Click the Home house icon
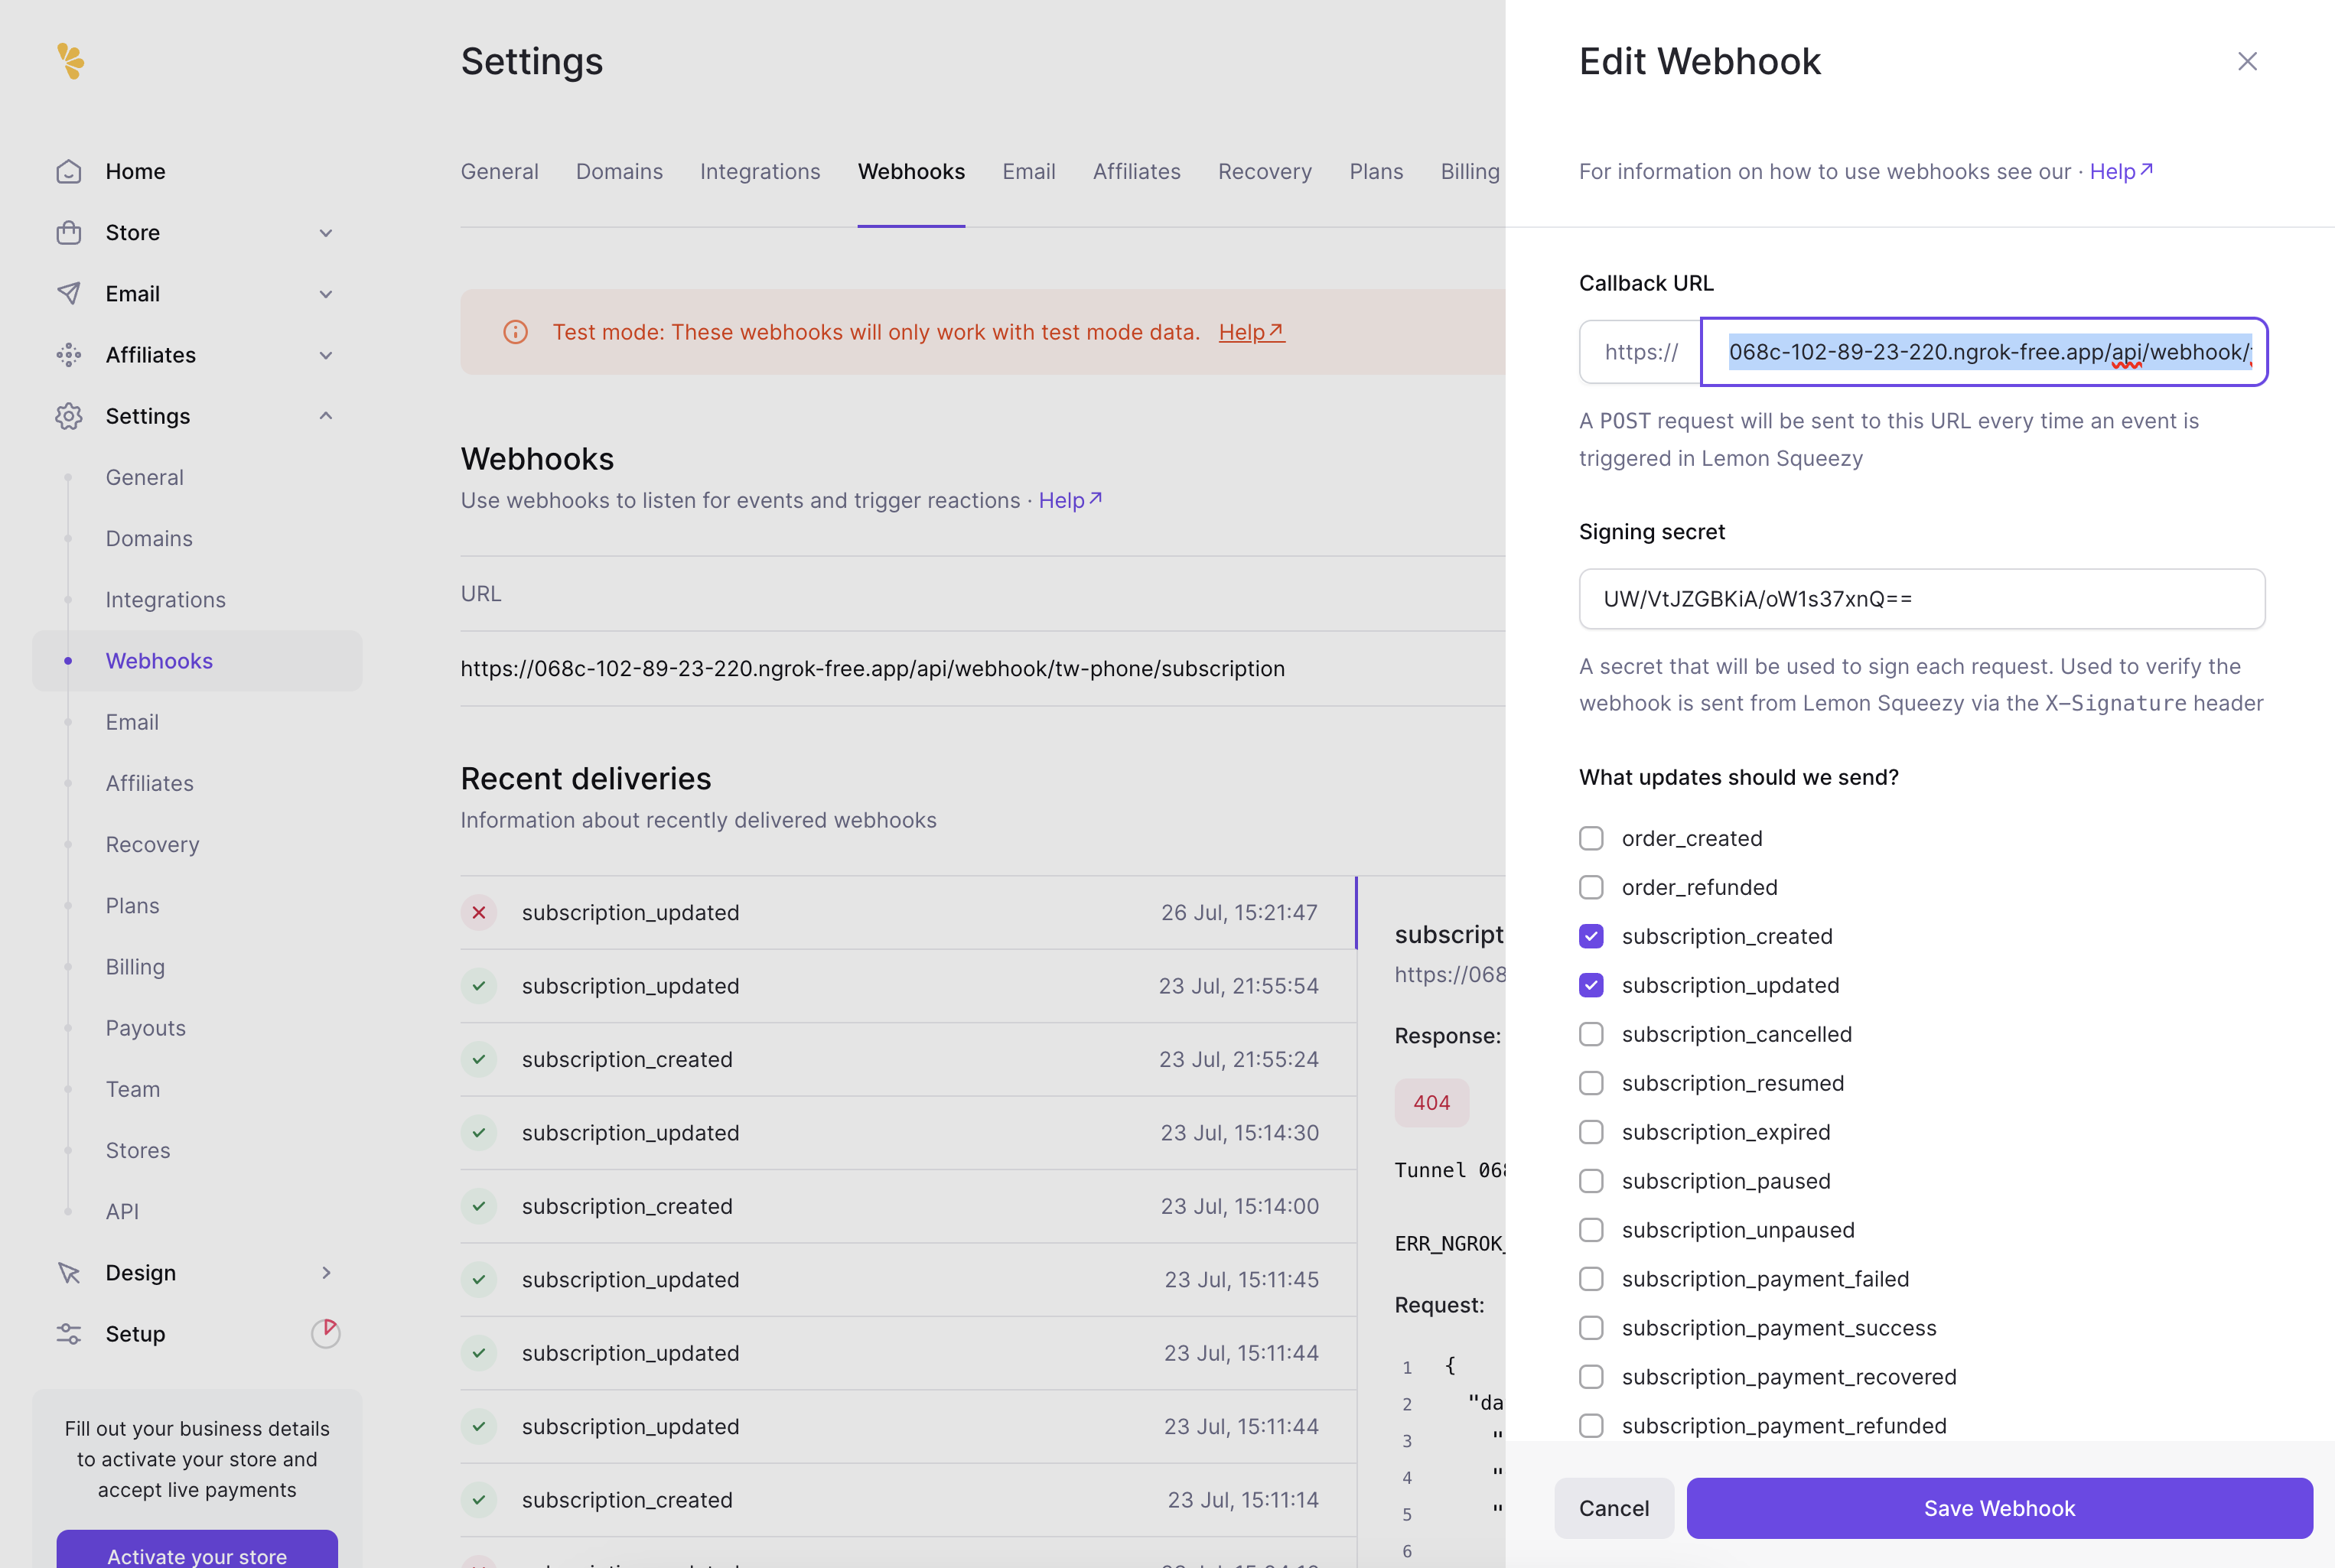The width and height of the screenshot is (2335, 1568). click(x=69, y=171)
